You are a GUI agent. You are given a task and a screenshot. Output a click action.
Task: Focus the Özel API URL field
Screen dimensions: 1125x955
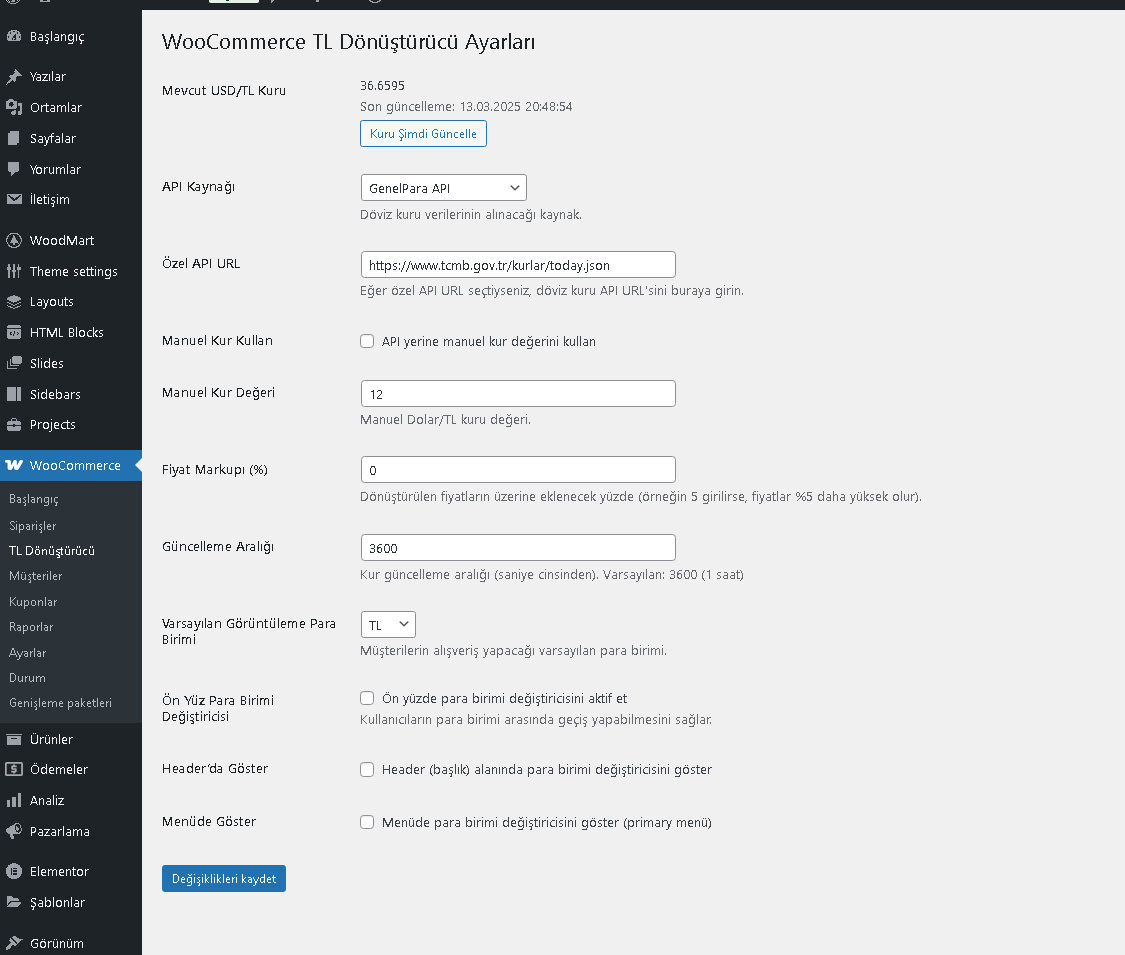click(x=518, y=265)
